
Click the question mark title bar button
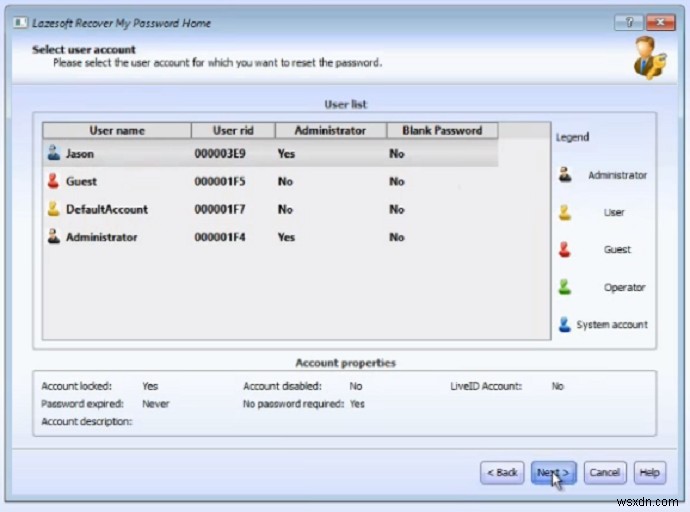click(629, 22)
